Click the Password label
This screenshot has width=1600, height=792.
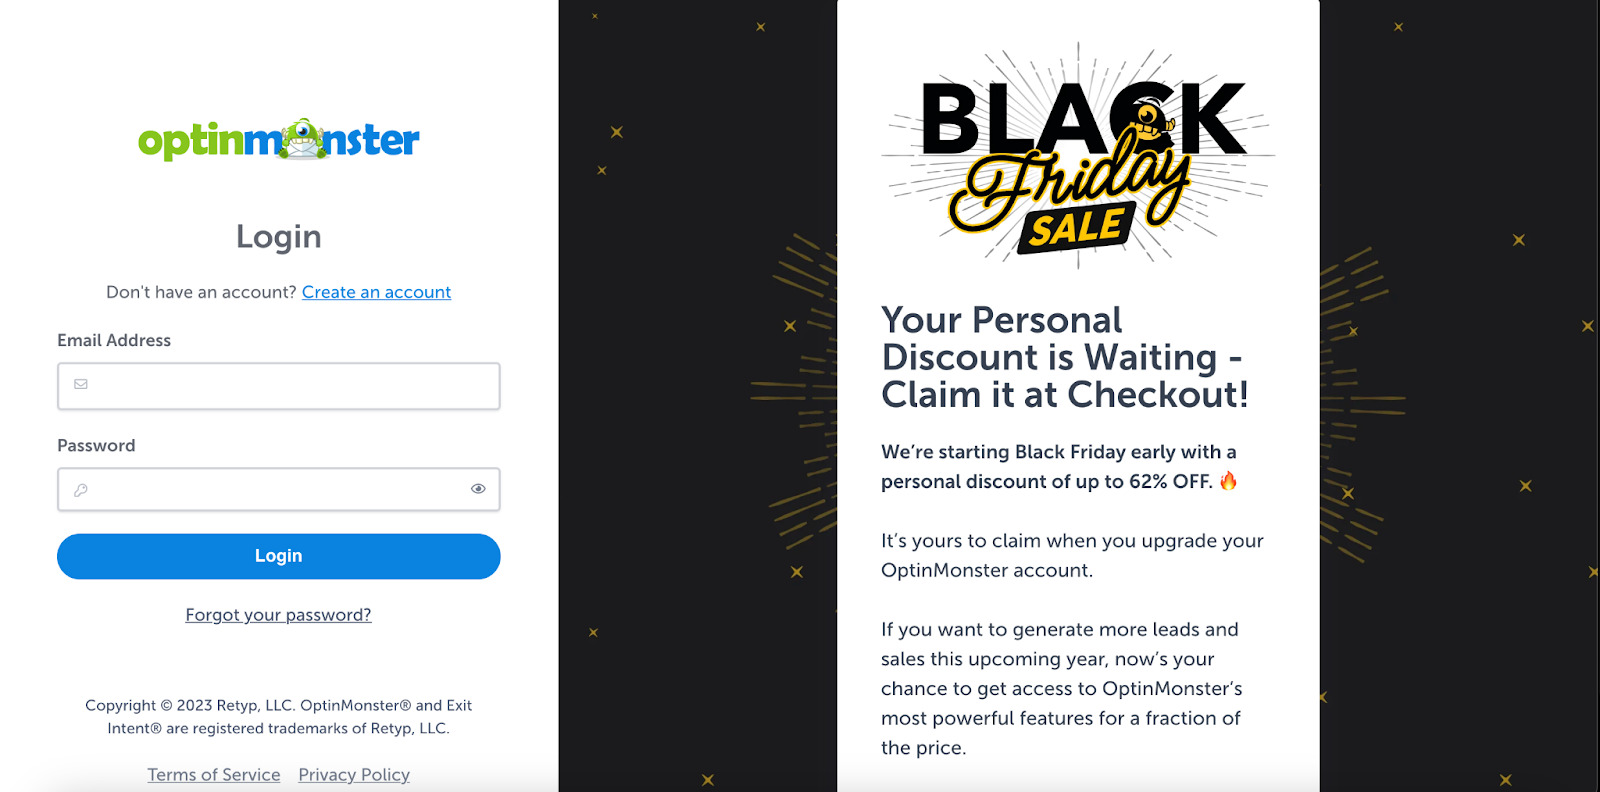point(96,445)
